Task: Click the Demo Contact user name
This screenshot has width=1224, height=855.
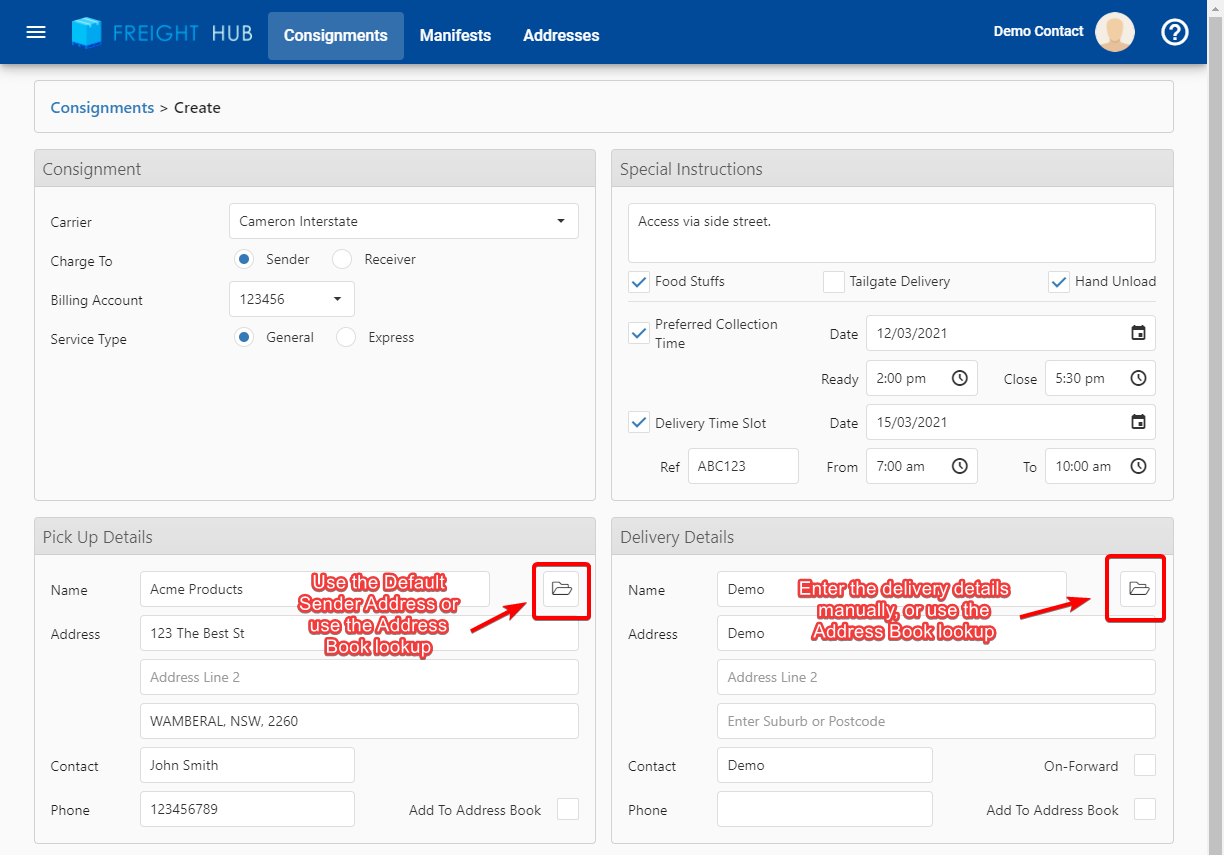Action: 1038,31
